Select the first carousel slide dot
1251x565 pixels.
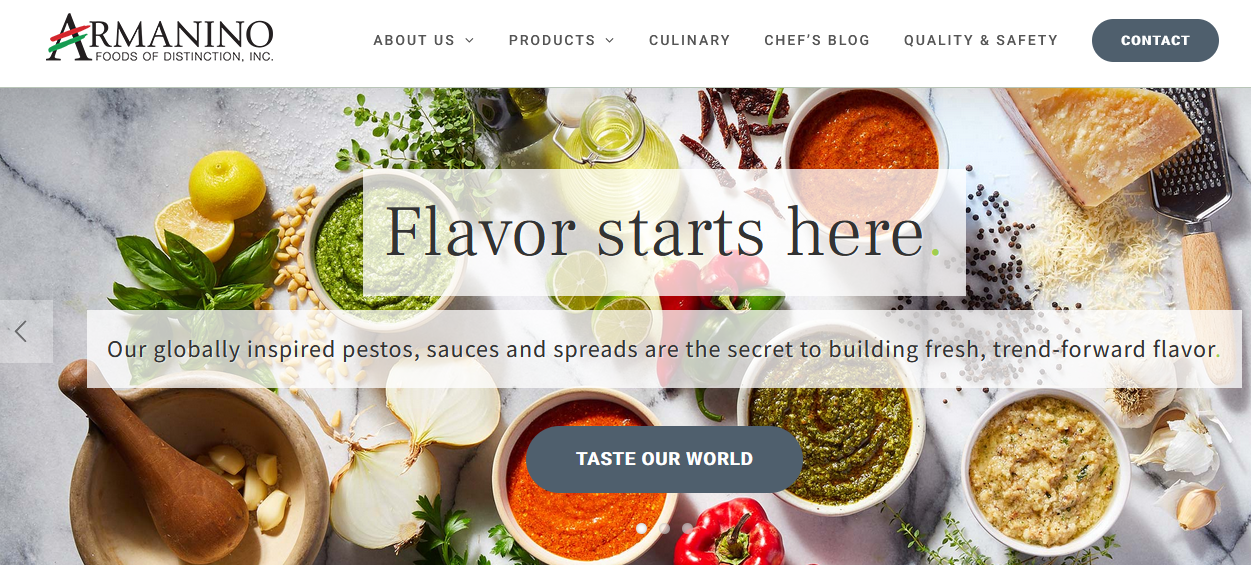641,528
